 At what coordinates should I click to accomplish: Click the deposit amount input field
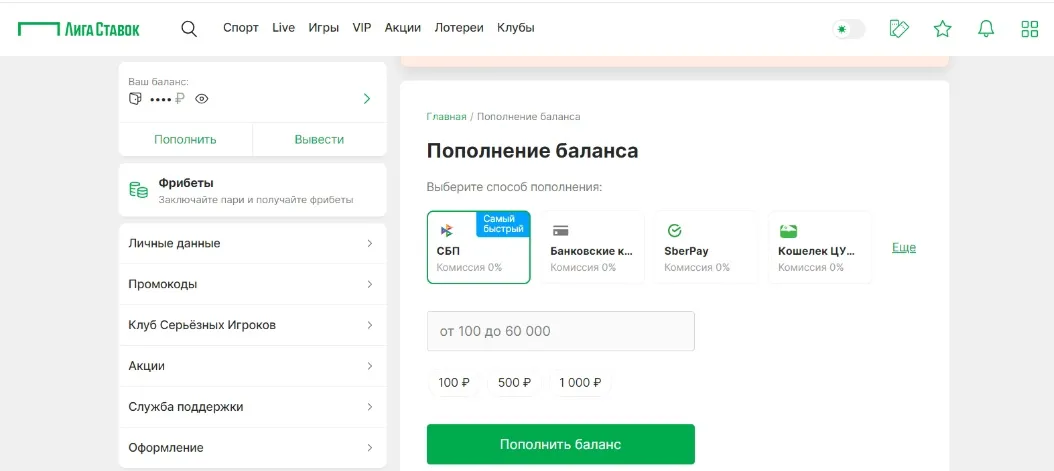560,331
